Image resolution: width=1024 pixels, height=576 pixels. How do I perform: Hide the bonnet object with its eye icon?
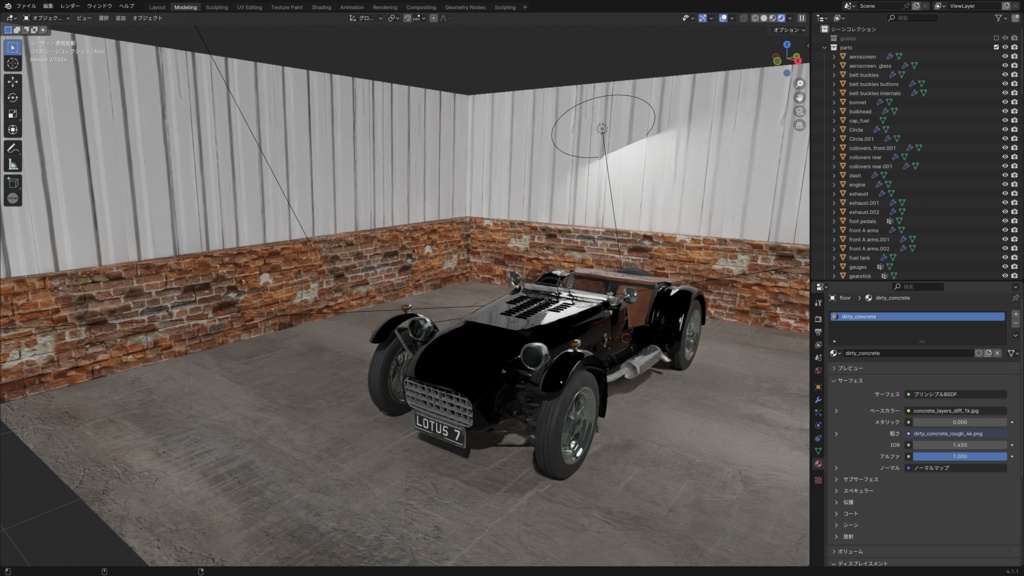tap(1005, 103)
